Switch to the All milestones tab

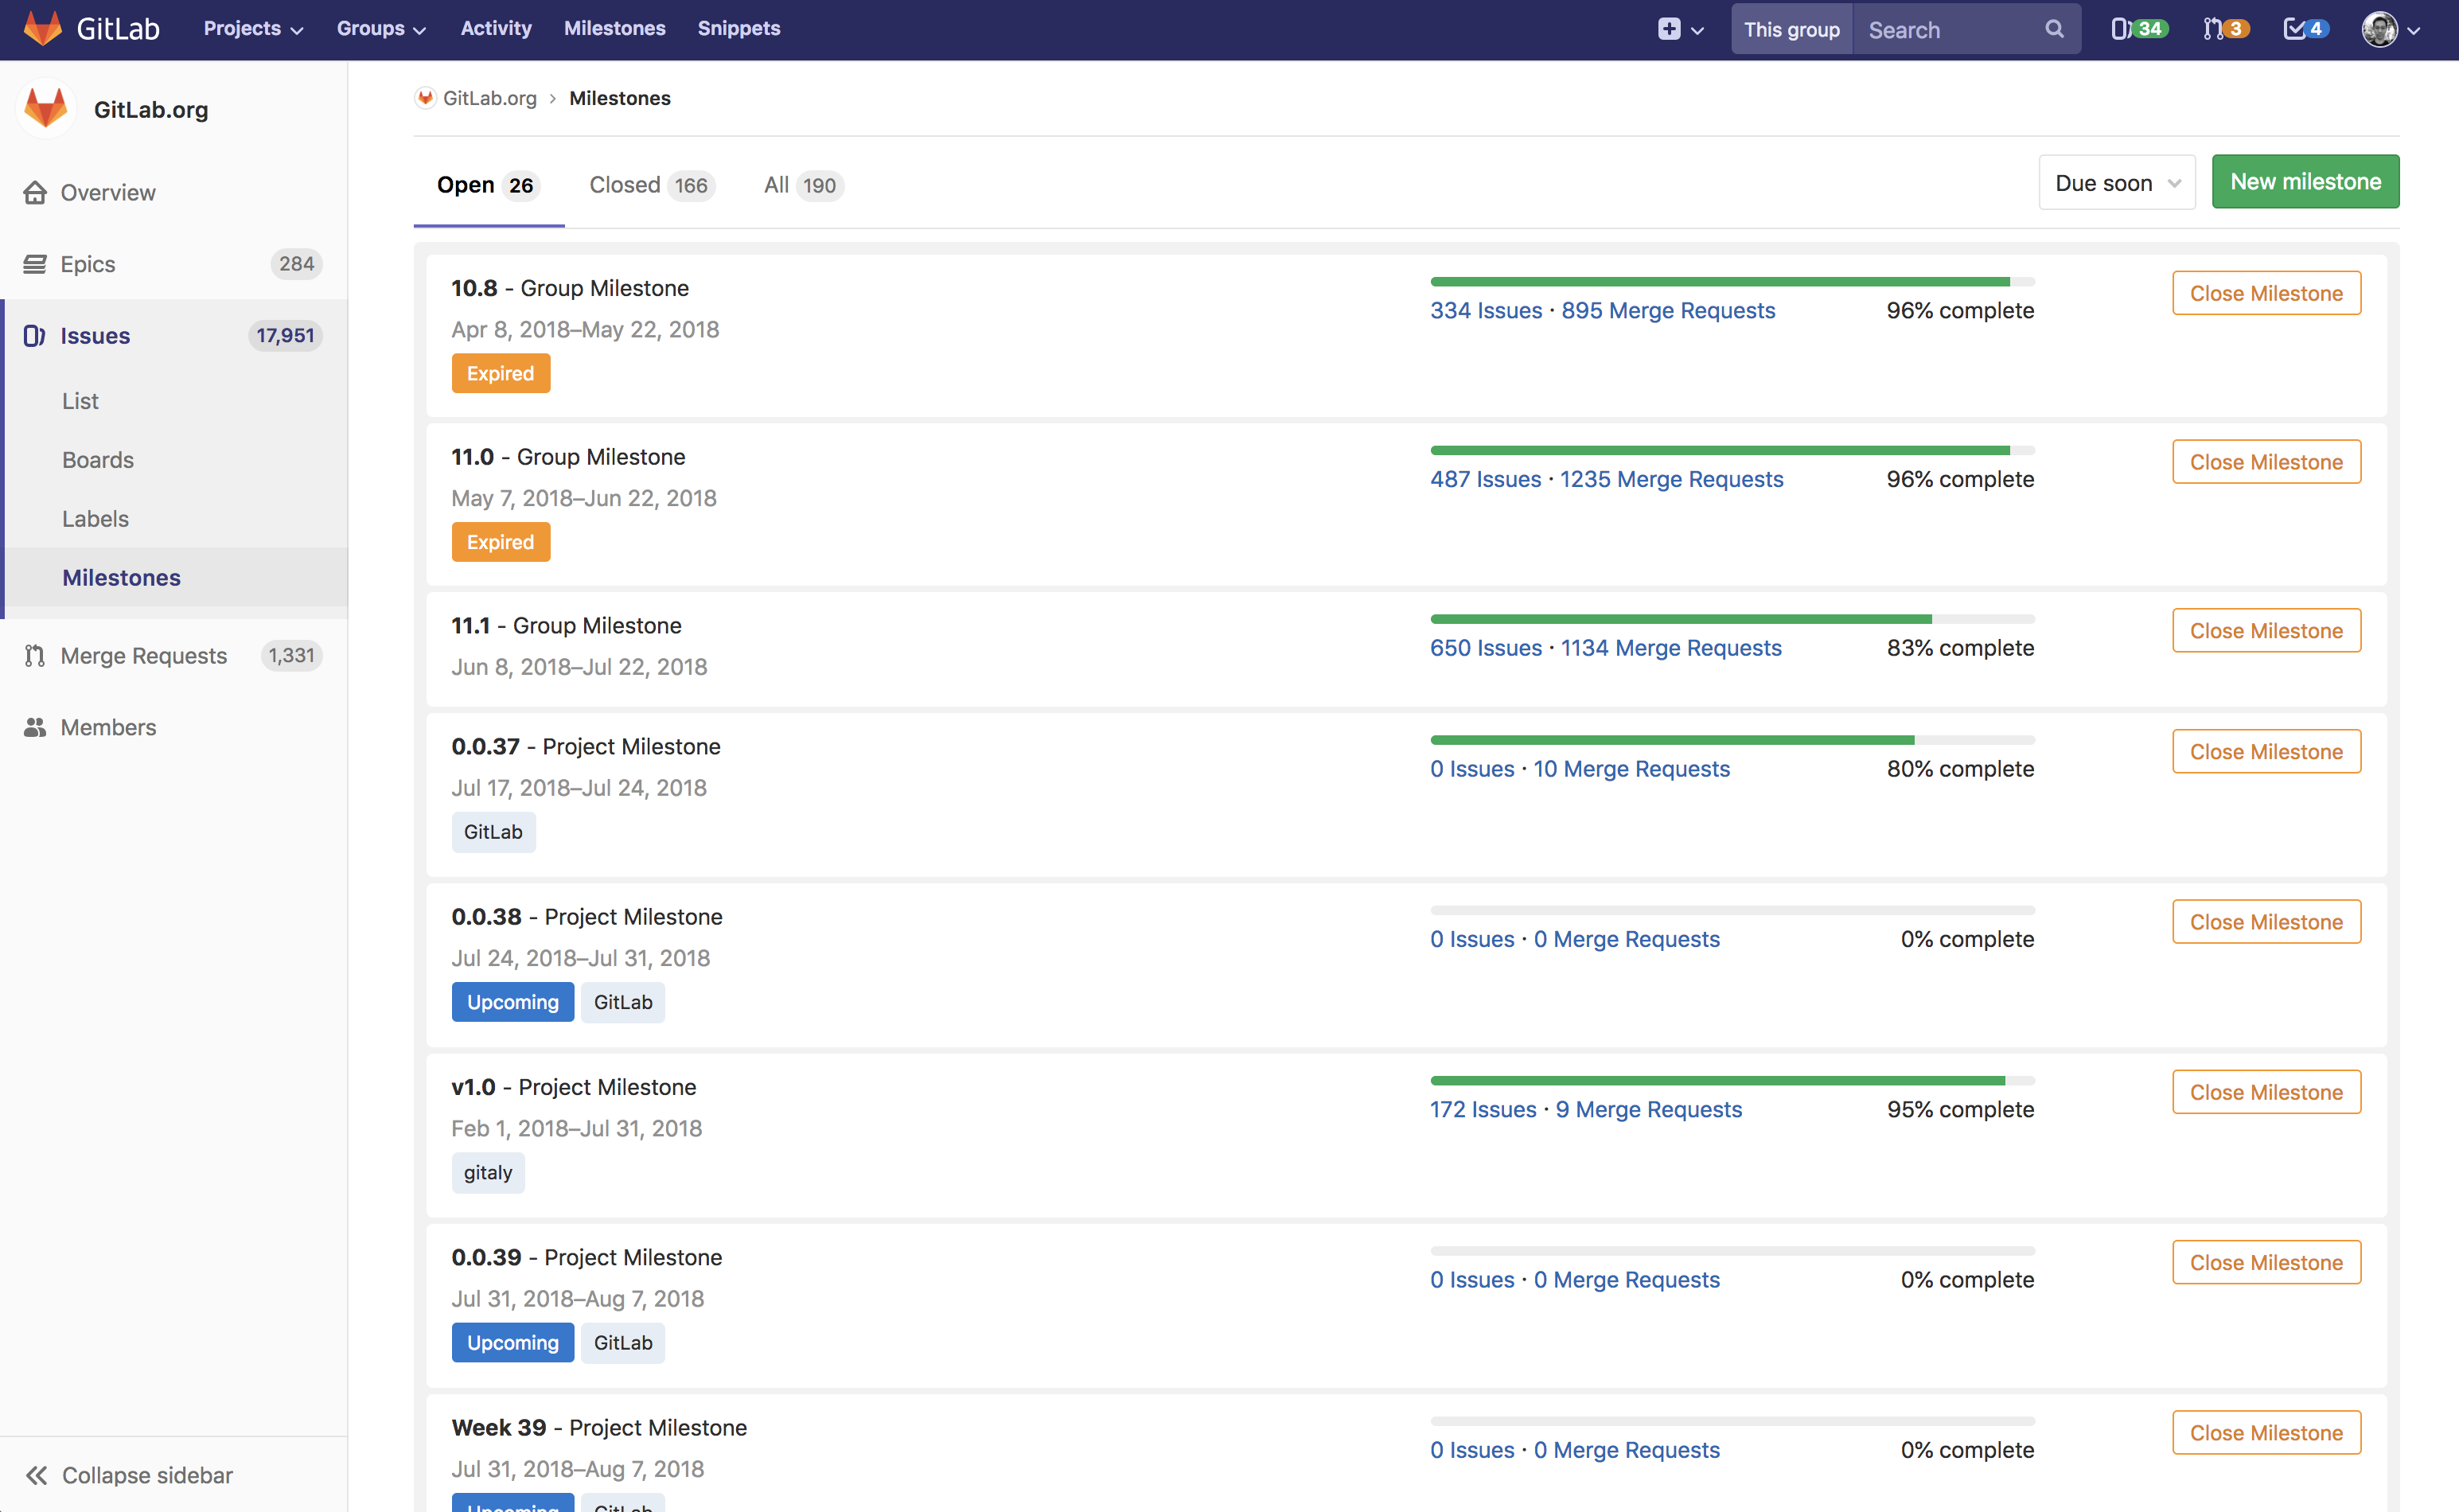tap(802, 185)
